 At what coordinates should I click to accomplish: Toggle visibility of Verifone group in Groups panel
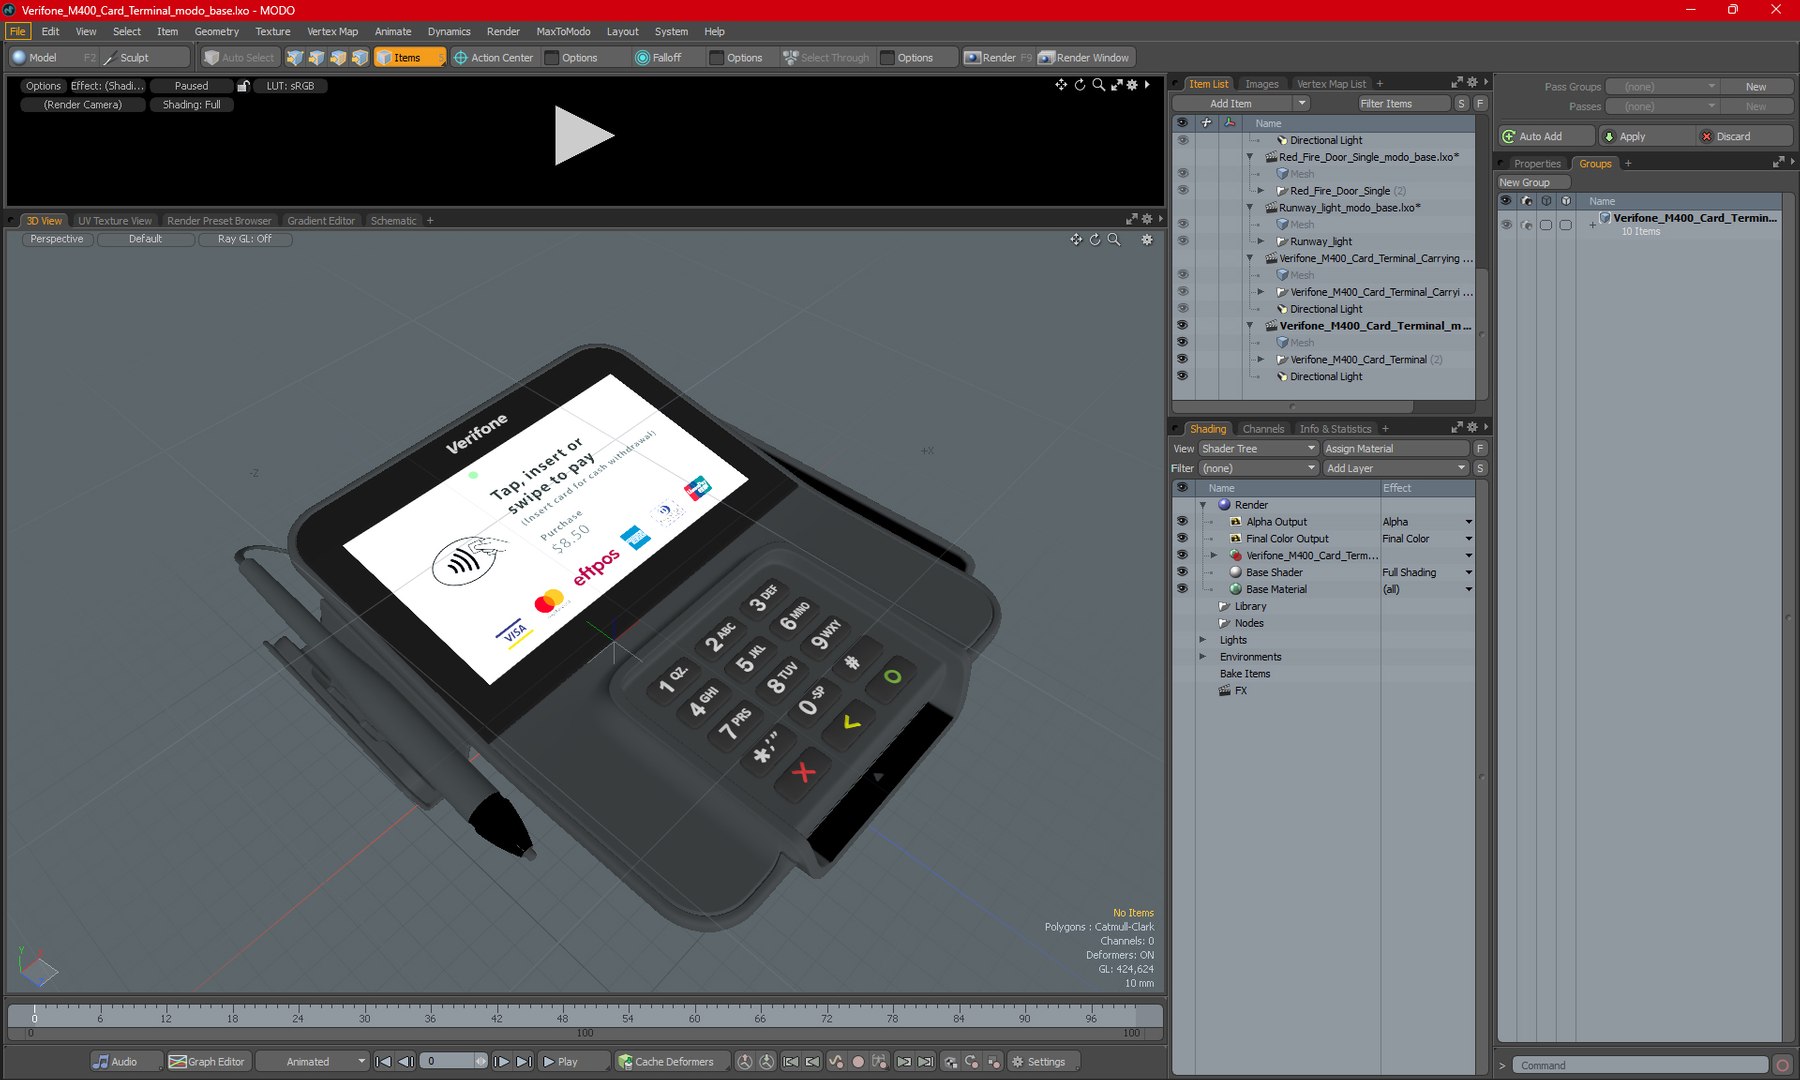click(x=1506, y=225)
